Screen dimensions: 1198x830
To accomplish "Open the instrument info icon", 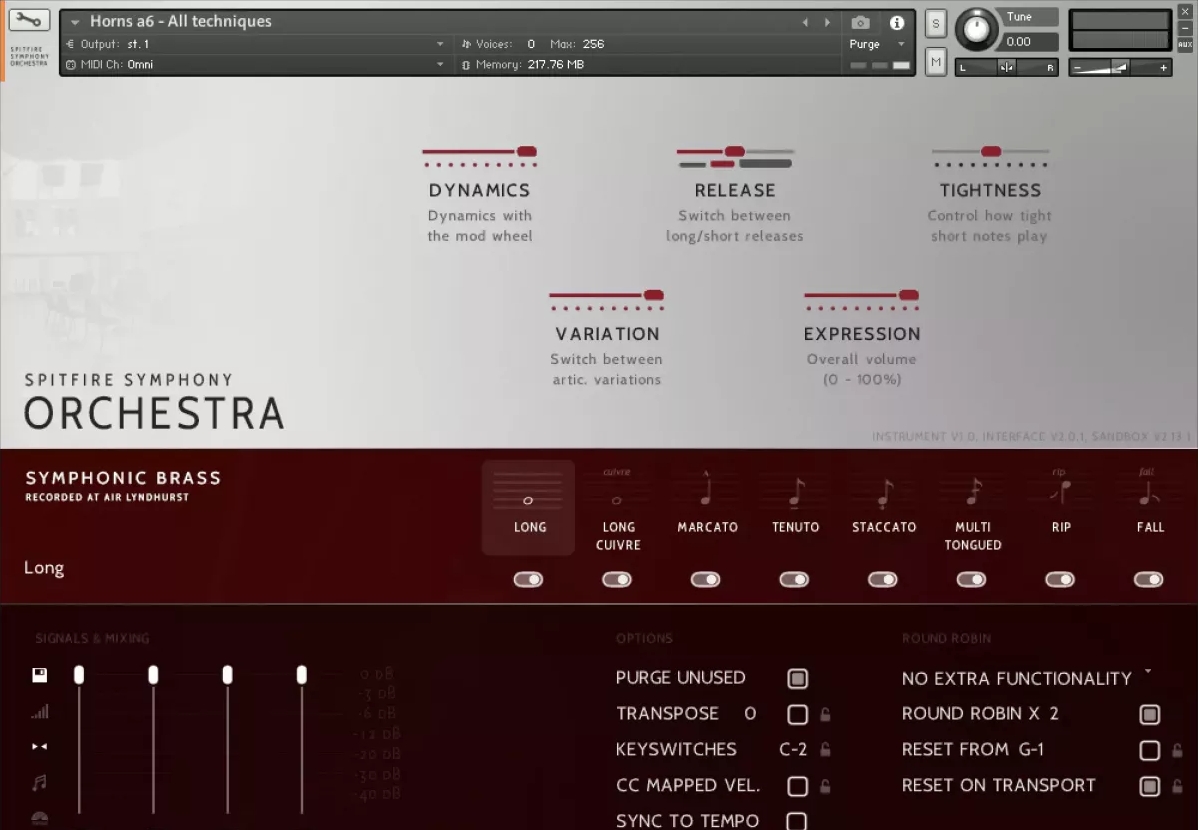I will pyautogui.click(x=897, y=23).
